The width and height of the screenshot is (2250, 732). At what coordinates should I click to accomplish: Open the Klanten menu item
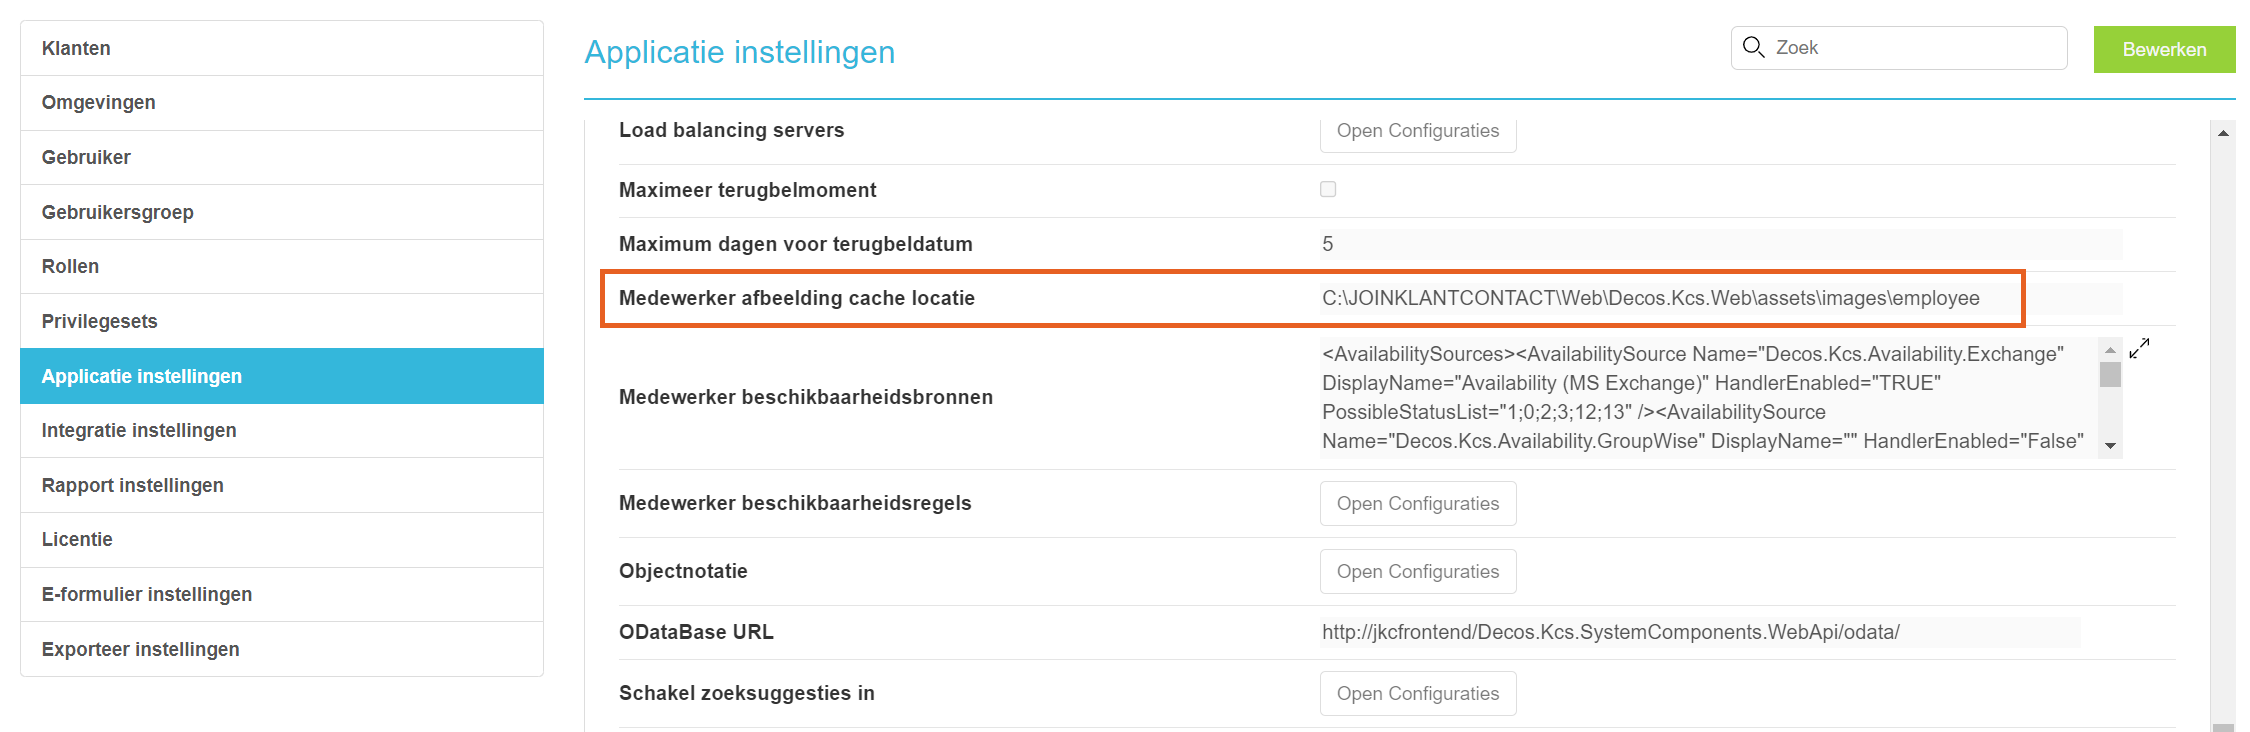282,48
